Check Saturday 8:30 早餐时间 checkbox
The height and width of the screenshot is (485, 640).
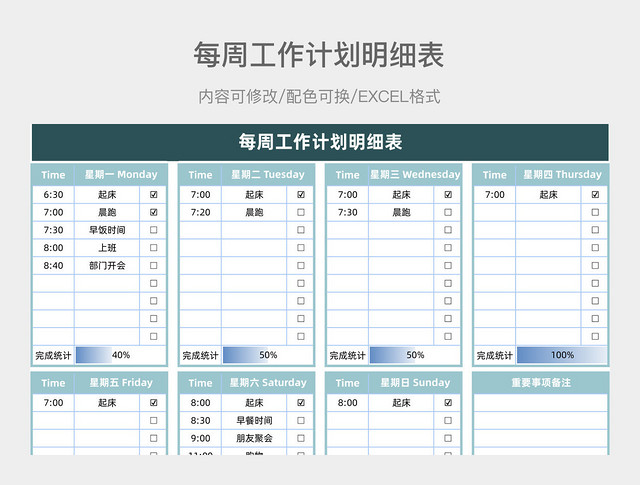pyautogui.click(x=301, y=420)
